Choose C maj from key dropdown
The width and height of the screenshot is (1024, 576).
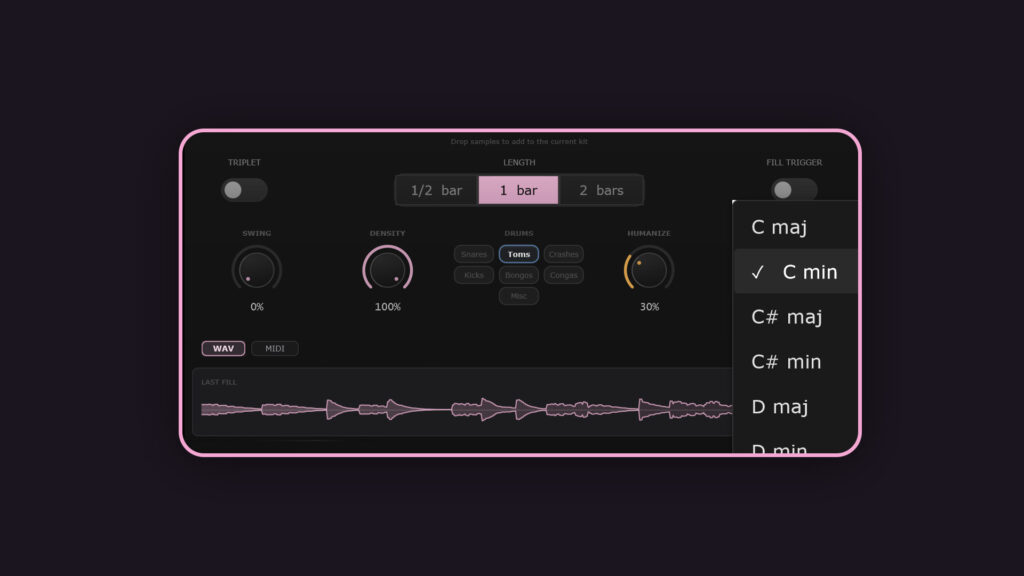point(795,227)
